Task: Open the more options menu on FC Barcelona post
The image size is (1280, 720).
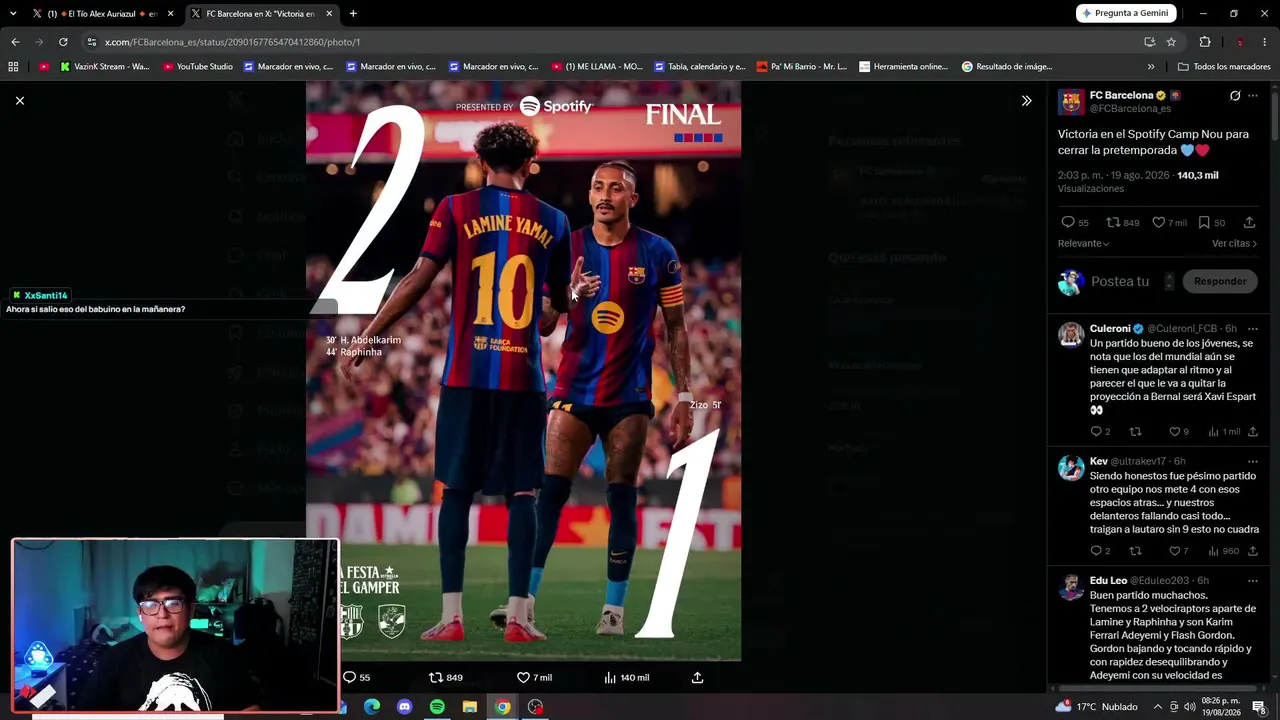Action: point(1253,96)
